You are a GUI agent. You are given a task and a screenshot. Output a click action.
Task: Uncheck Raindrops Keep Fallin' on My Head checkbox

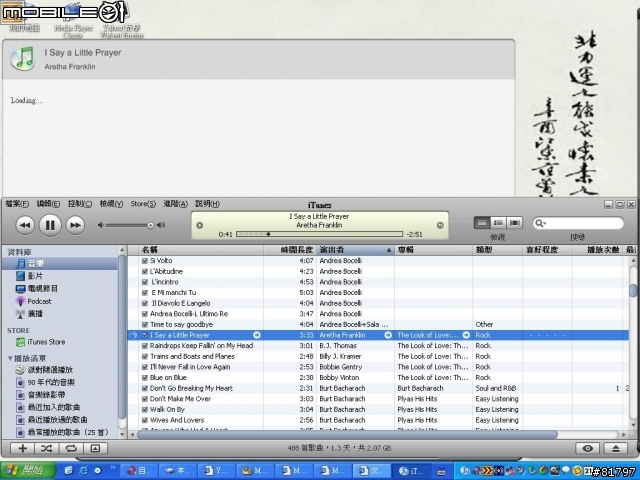(144, 346)
